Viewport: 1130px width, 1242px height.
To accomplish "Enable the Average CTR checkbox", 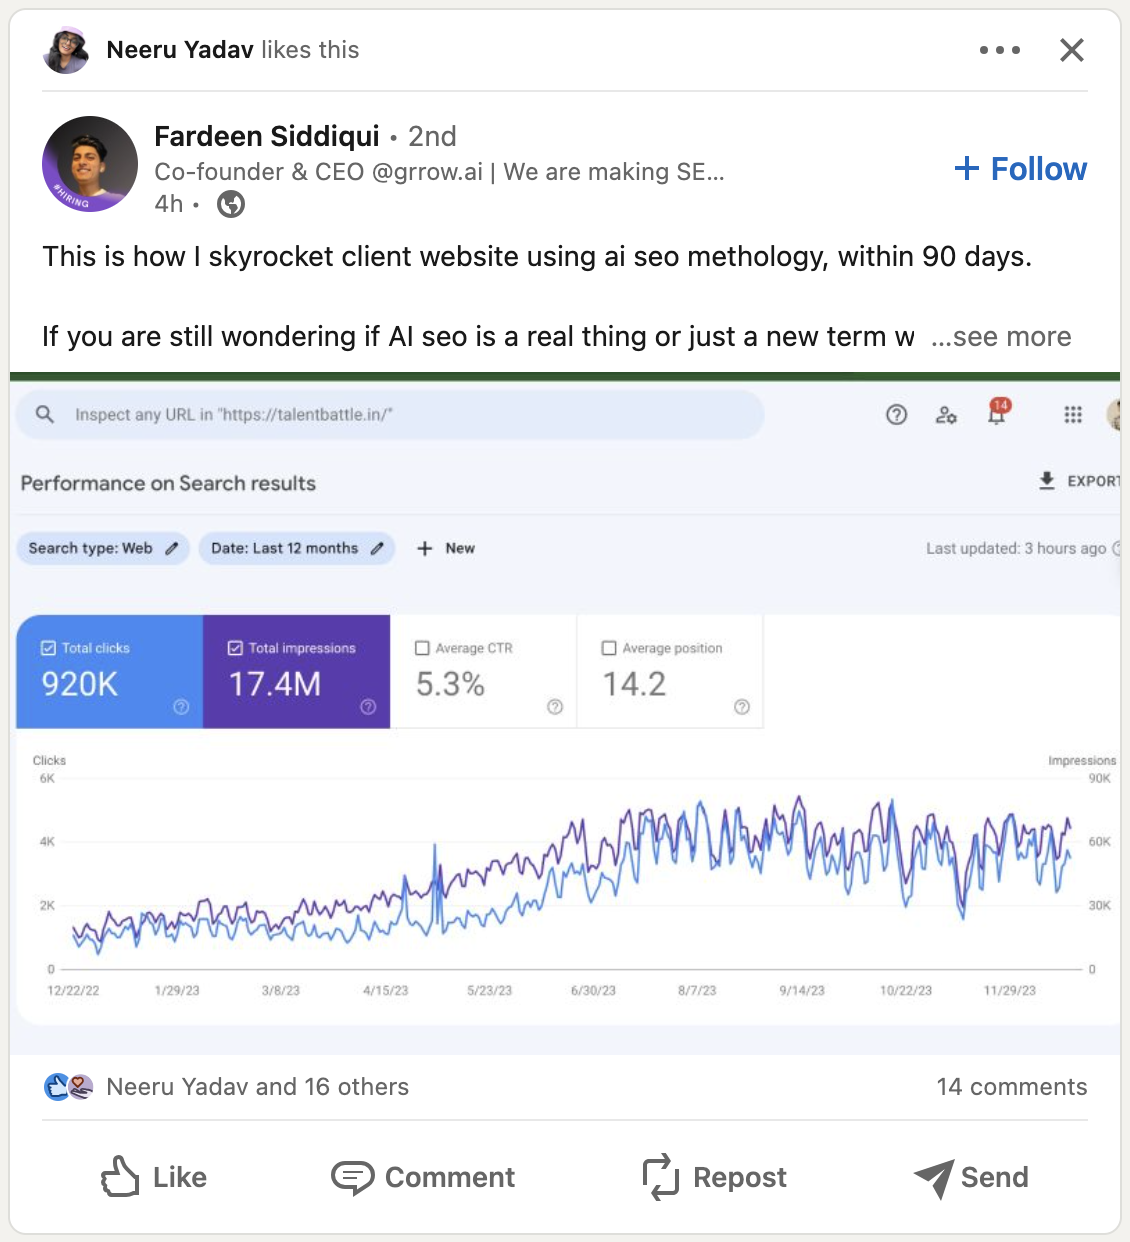I will coord(422,648).
